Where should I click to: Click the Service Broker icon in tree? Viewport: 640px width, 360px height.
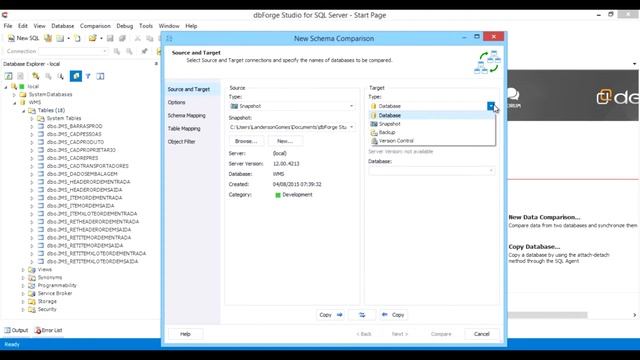click(x=32, y=293)
